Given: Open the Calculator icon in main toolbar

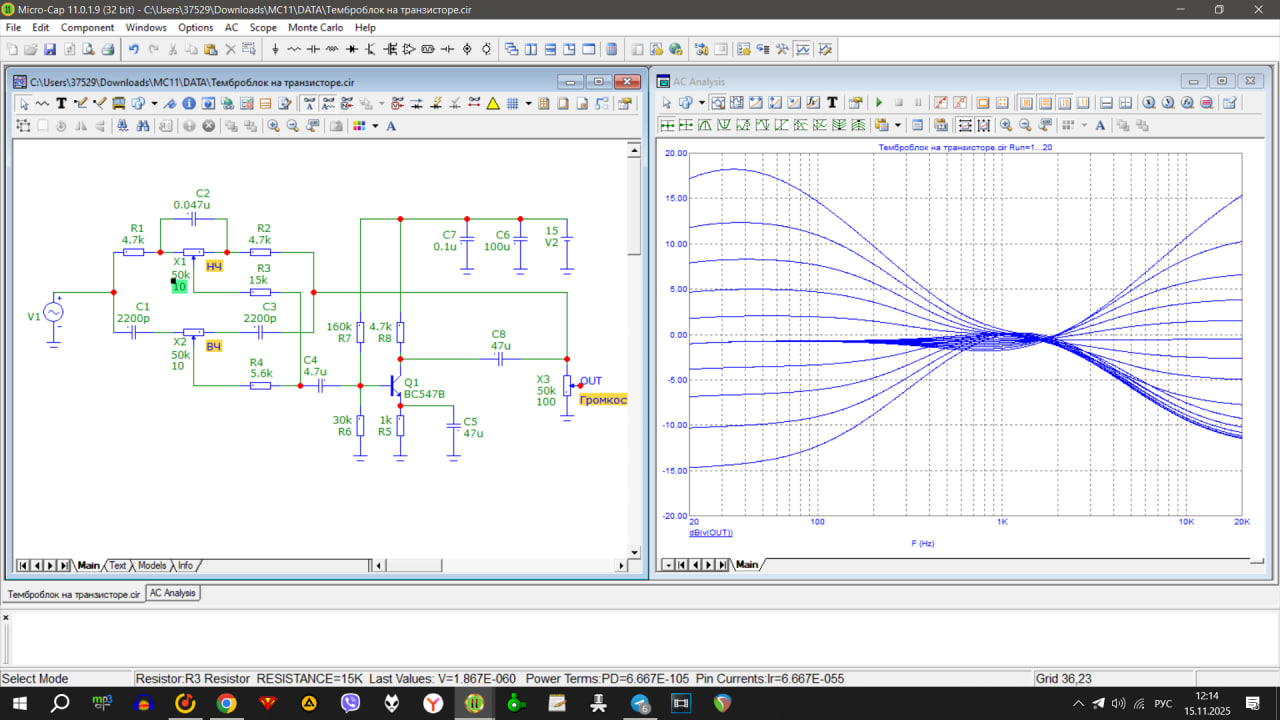Looking at the screenshot, I should 612,49.
